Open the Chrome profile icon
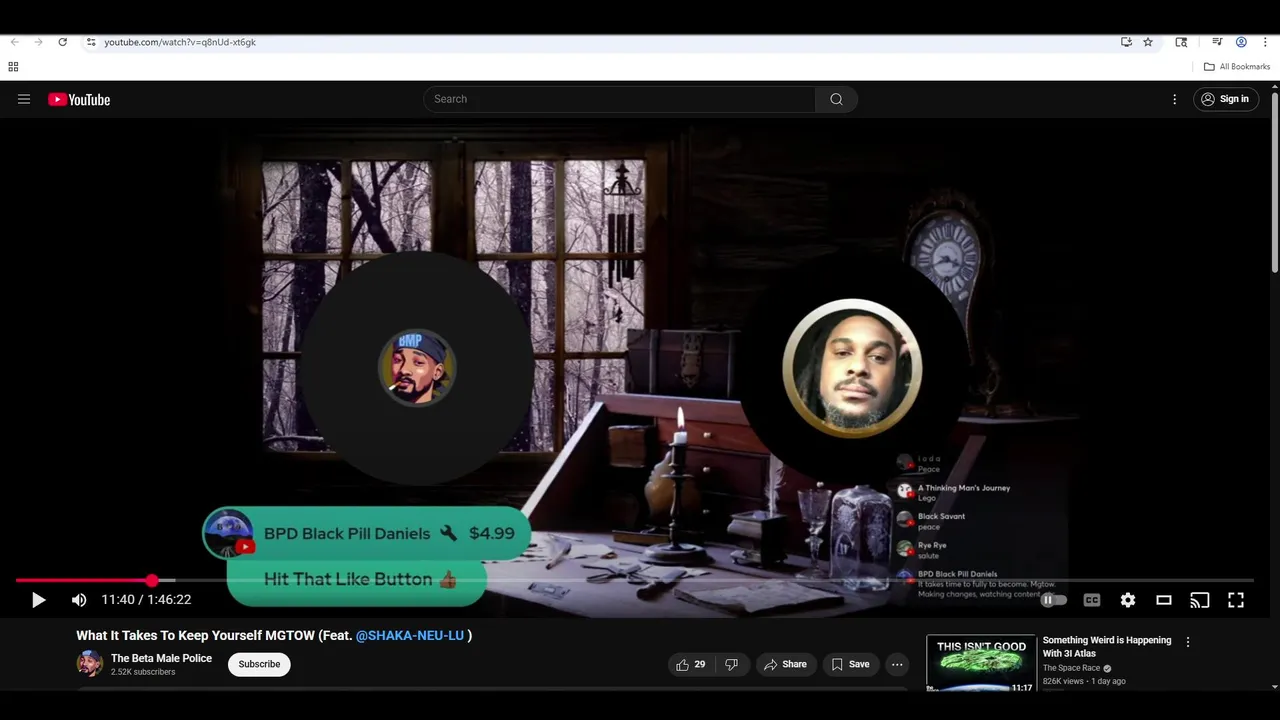 point(1241,42)
